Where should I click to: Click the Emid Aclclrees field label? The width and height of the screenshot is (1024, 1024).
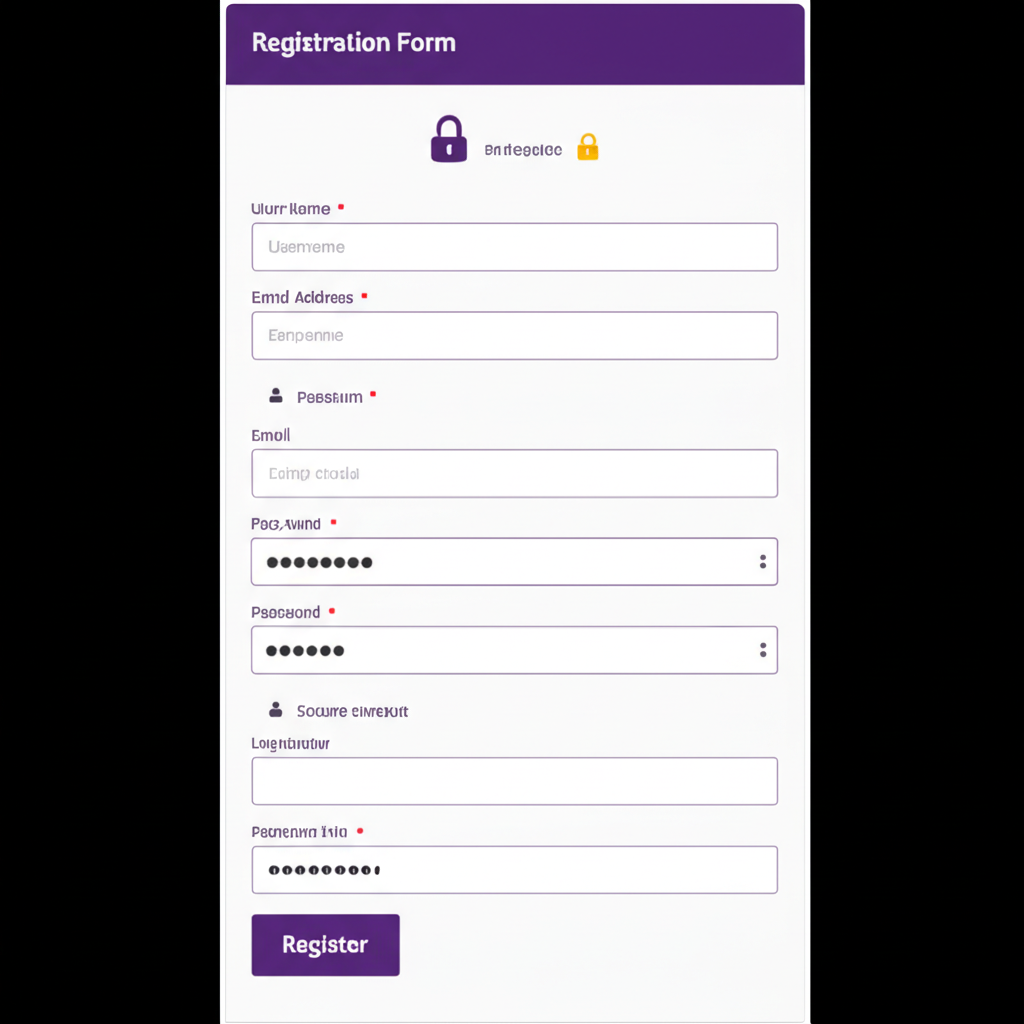click(302, 297)
